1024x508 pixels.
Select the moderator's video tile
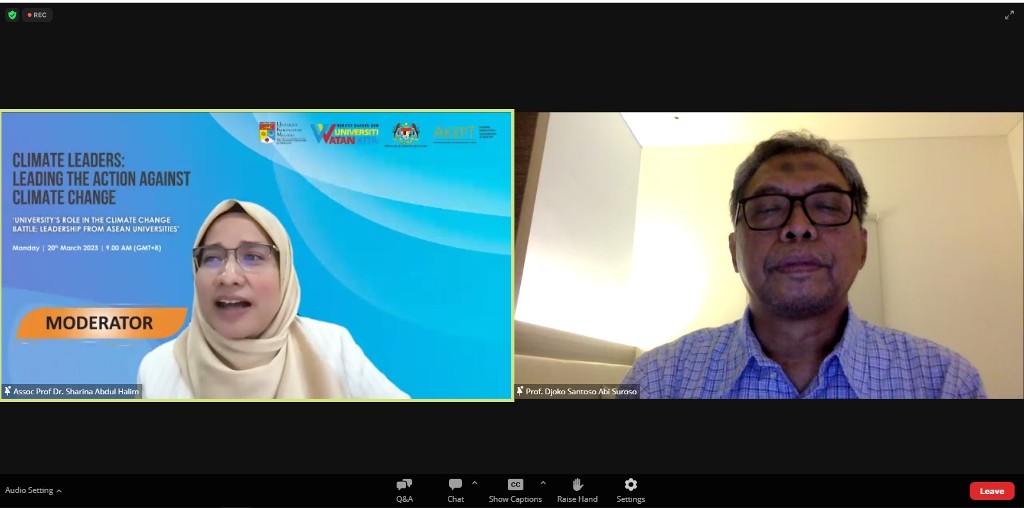tap(256, 255)
